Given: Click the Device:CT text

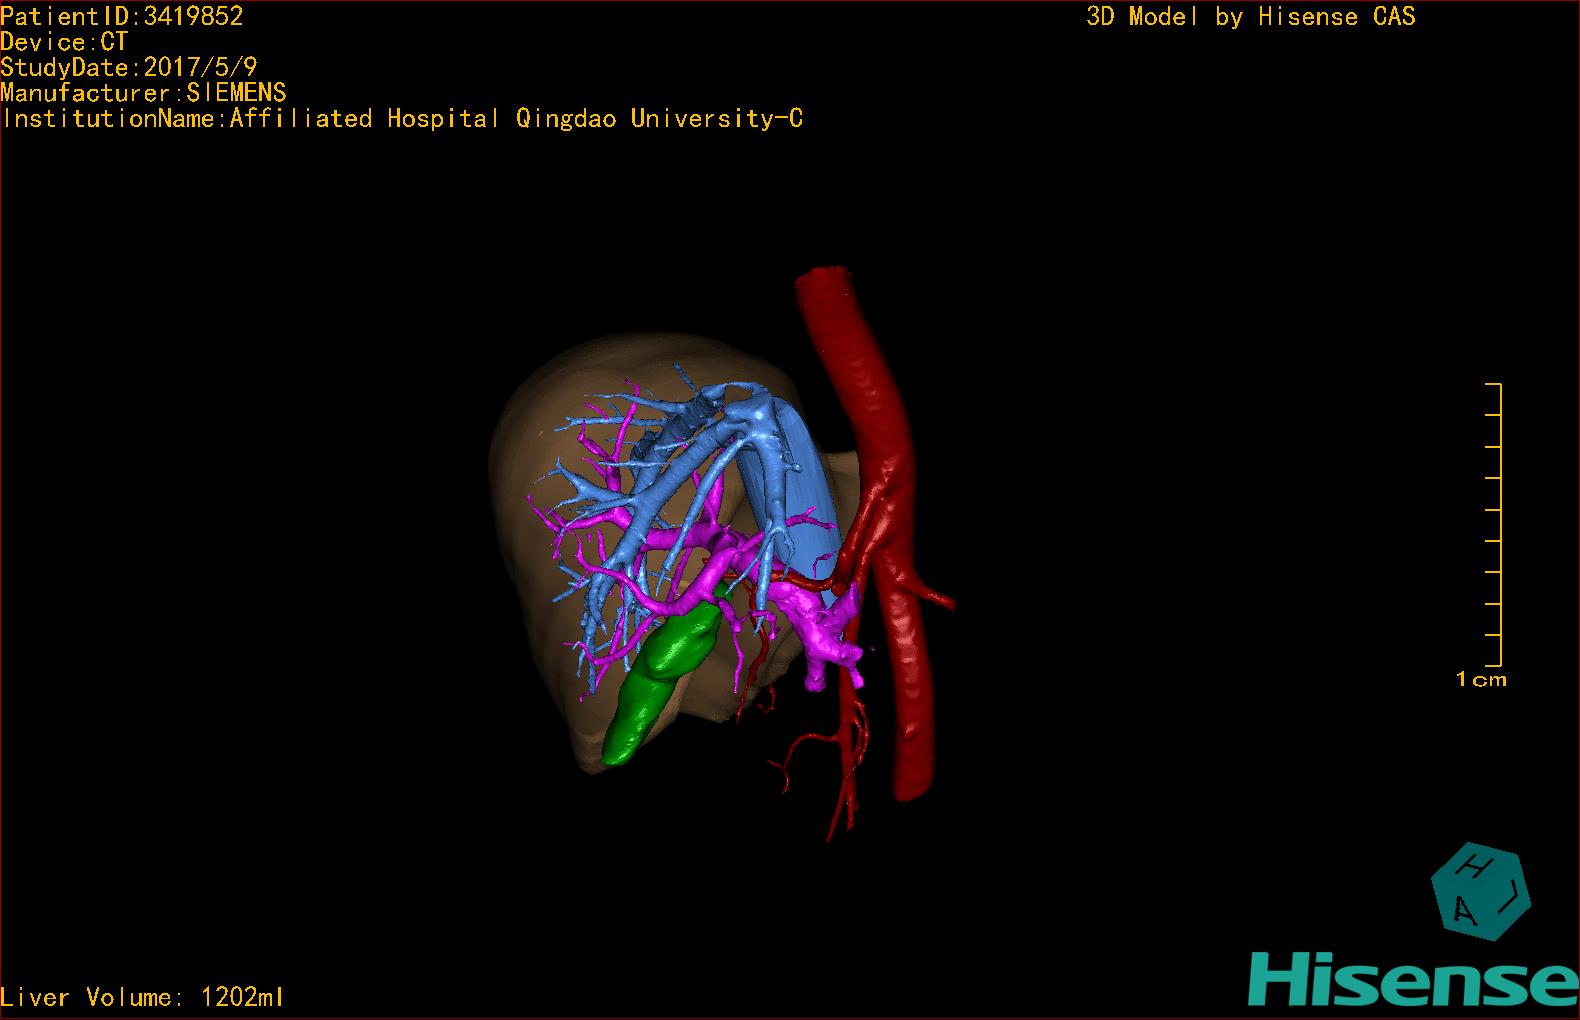Looking at the screenshot, I should (x=64, y=42).
